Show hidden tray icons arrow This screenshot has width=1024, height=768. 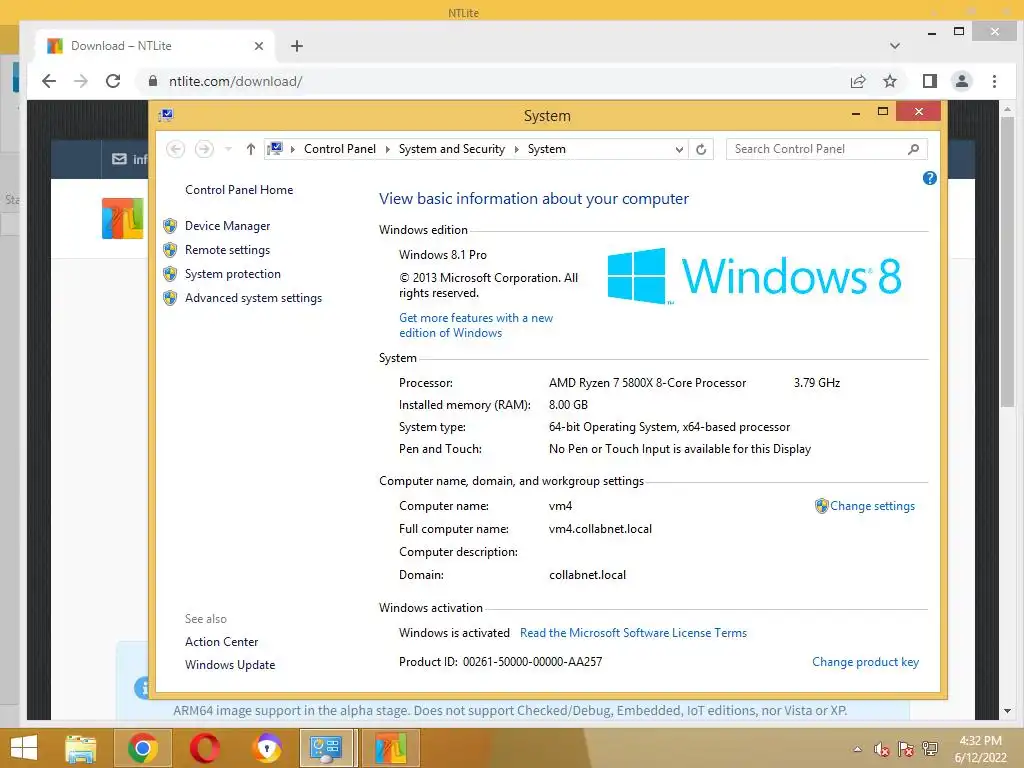click(857, 749)
